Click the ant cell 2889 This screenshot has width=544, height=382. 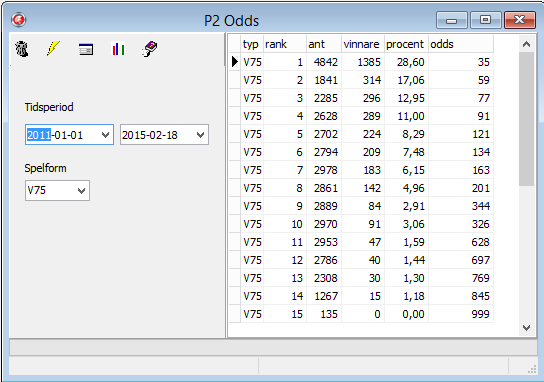point(324,206)
